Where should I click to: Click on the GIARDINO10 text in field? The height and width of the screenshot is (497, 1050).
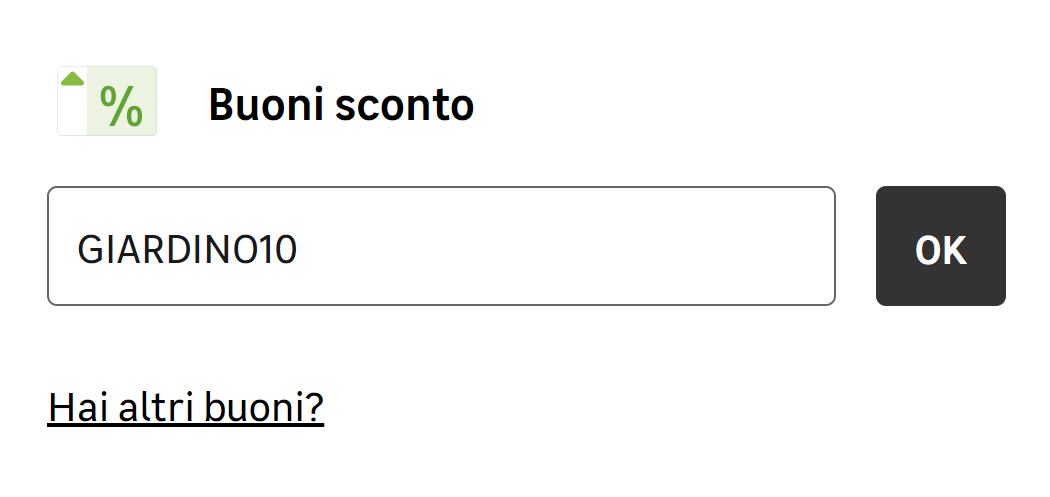click(187, 249)
